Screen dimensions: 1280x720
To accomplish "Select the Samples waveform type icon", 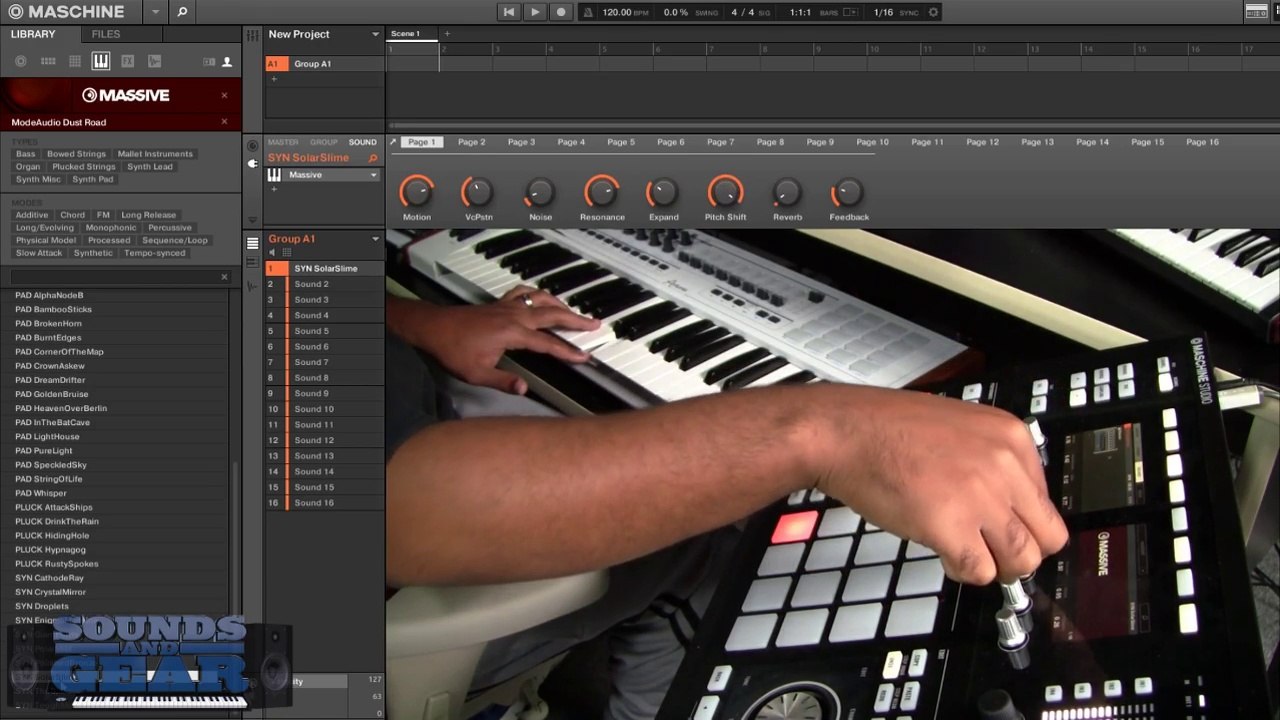I will [154, 61].
